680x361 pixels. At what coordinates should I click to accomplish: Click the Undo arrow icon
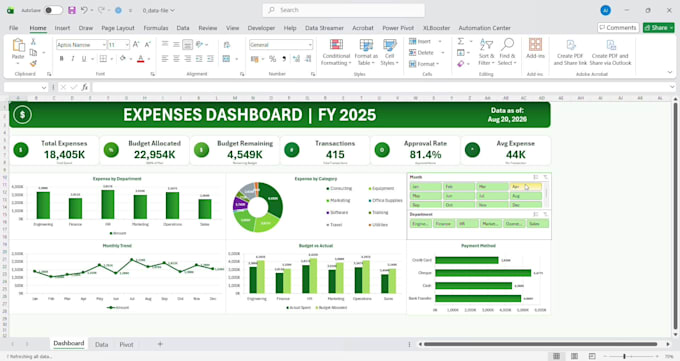pyautogui.click(x=85, y=10)
